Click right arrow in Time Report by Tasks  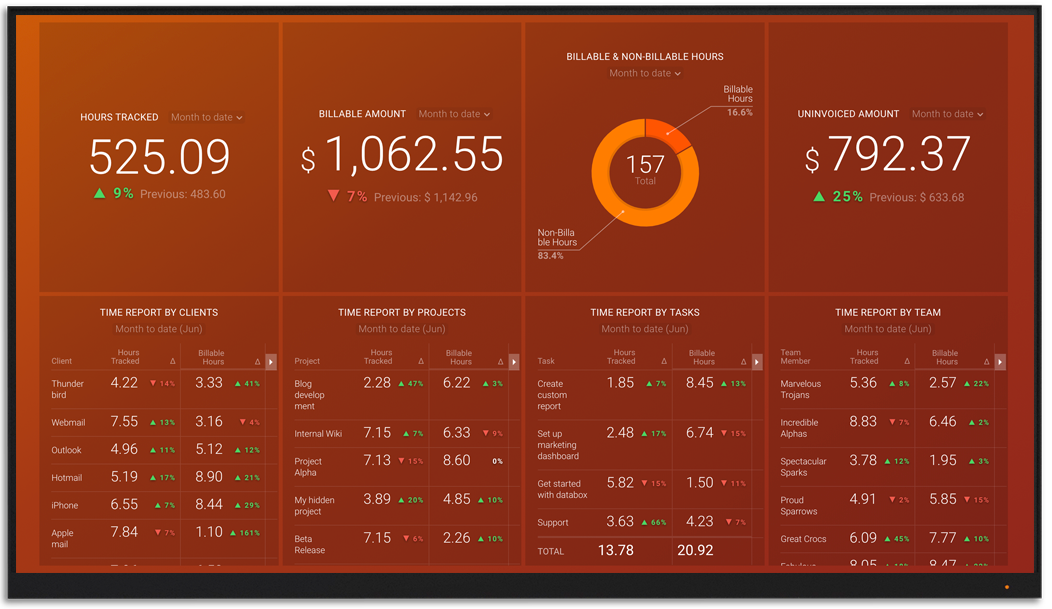coord(757,362)
